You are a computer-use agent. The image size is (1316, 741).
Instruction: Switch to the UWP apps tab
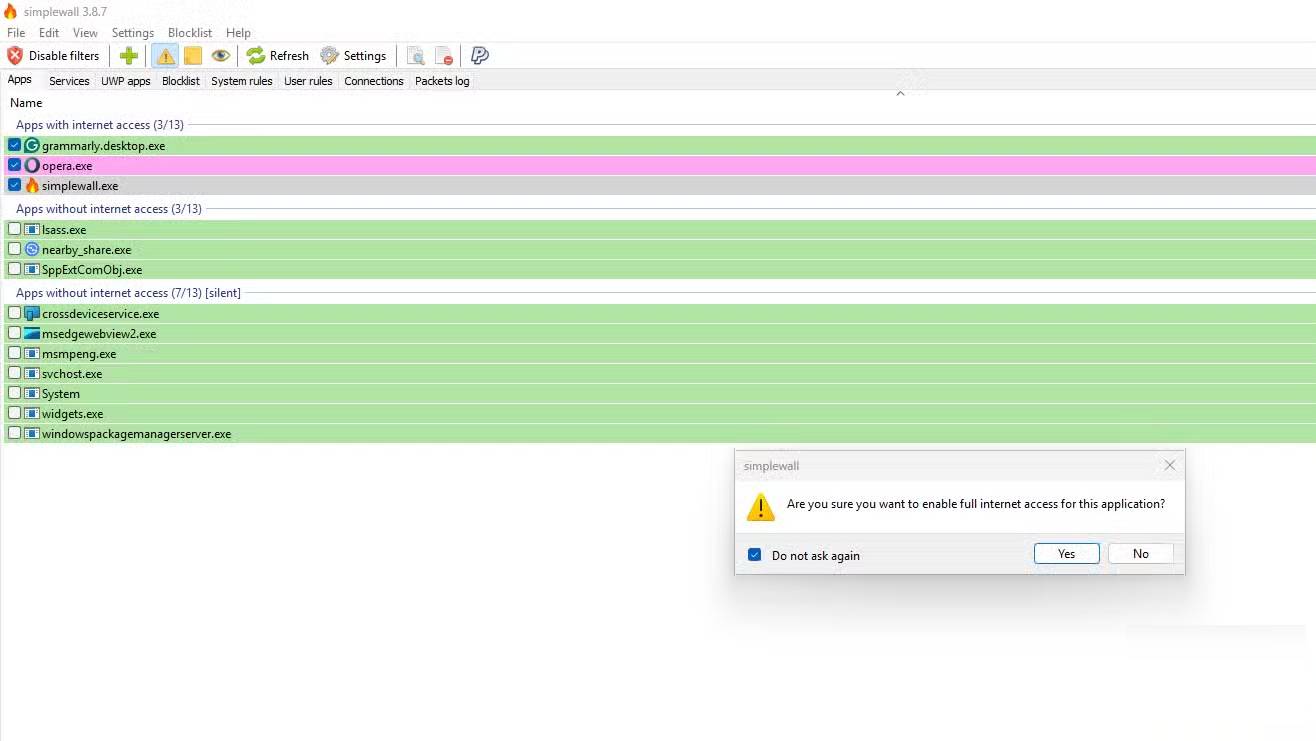pos(126,81)
